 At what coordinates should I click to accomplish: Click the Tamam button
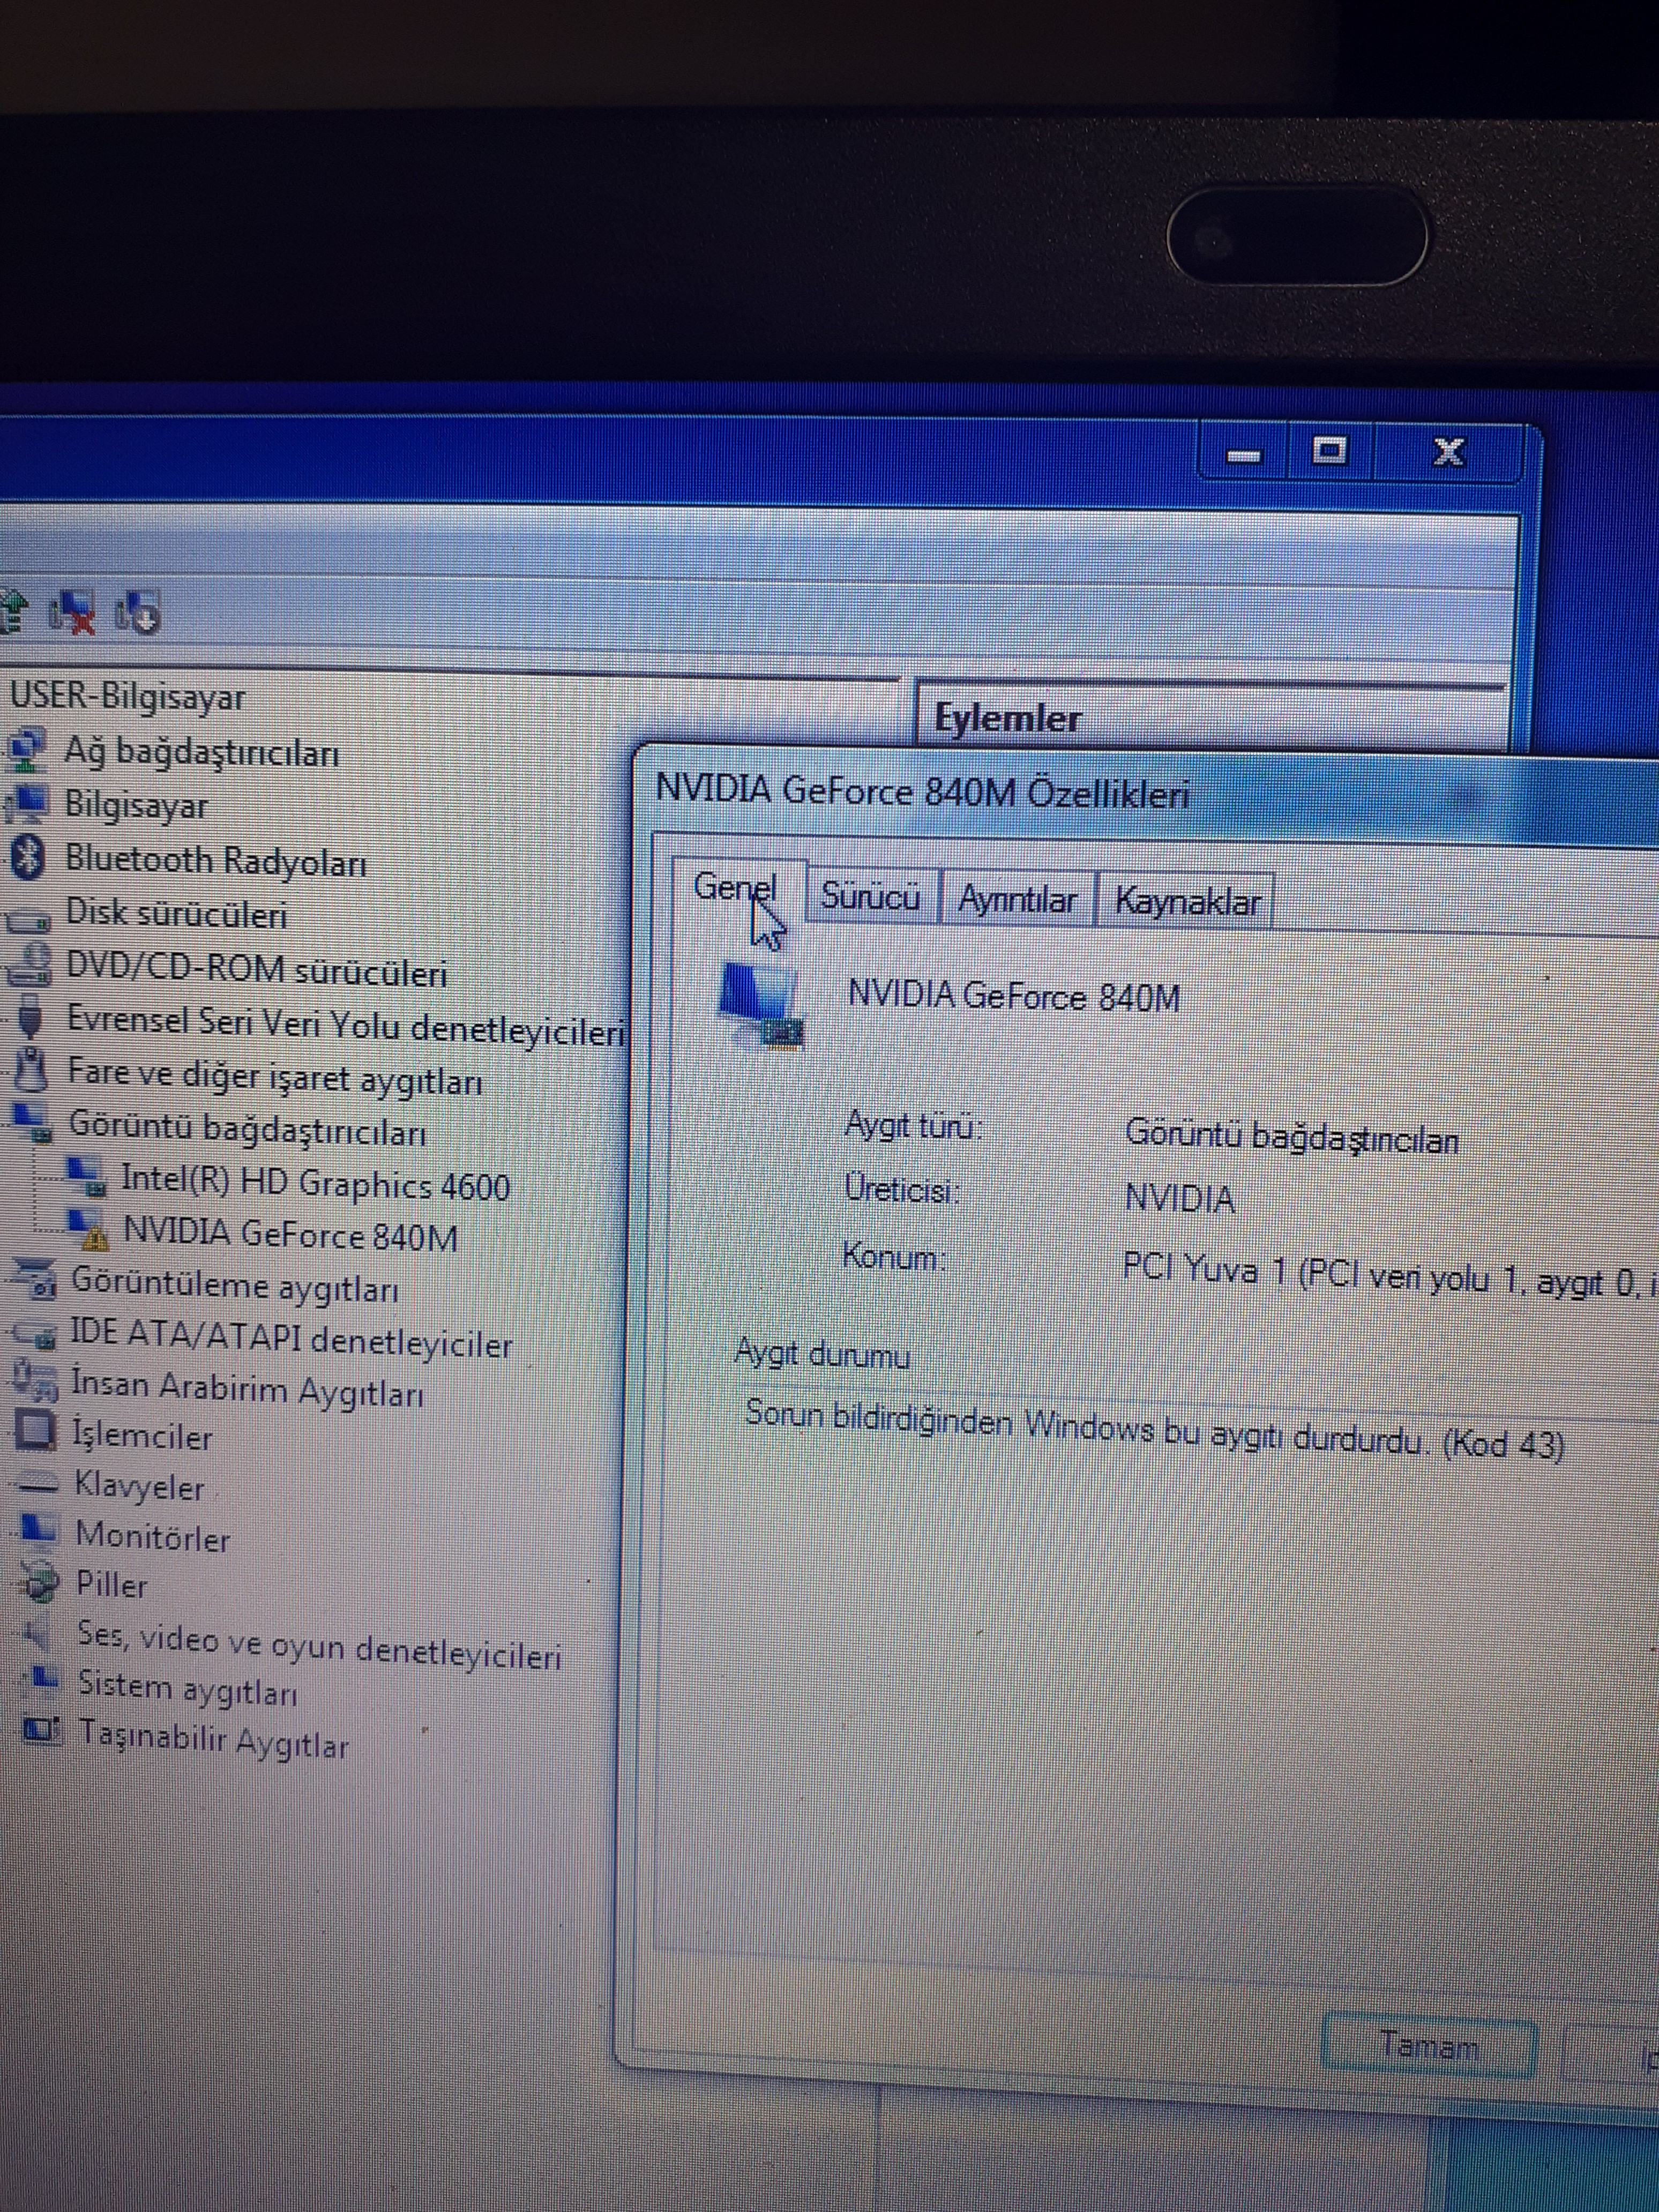point(1429,2046)
